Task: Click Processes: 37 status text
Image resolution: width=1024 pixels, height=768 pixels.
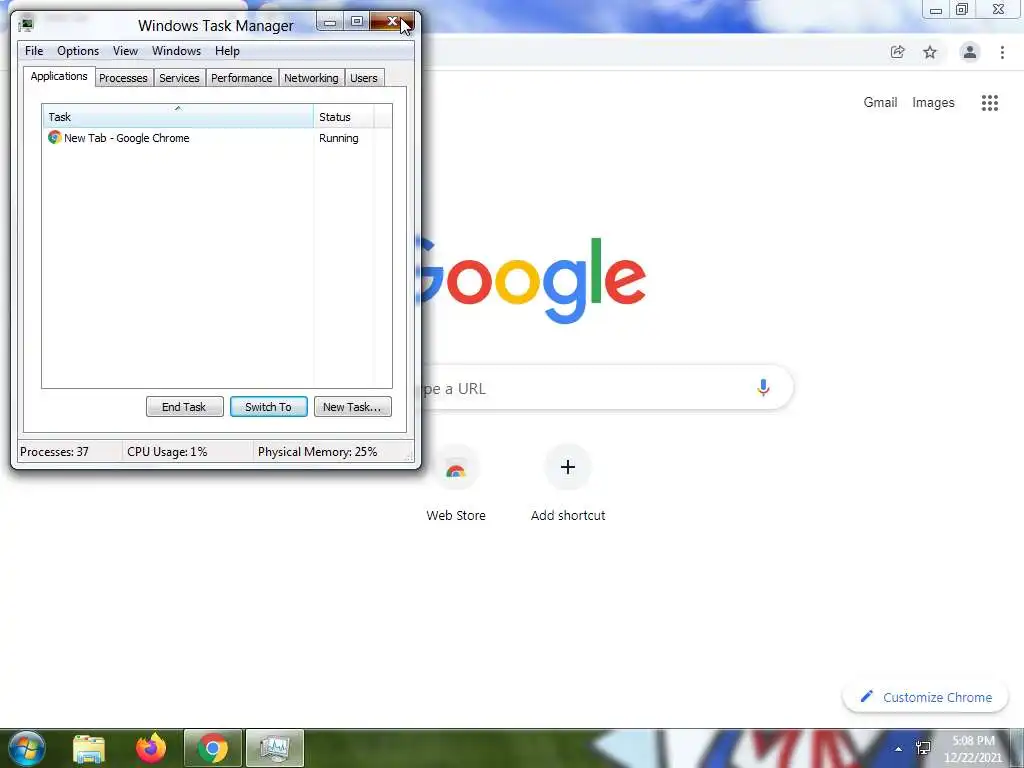Action: coord(54,452)
